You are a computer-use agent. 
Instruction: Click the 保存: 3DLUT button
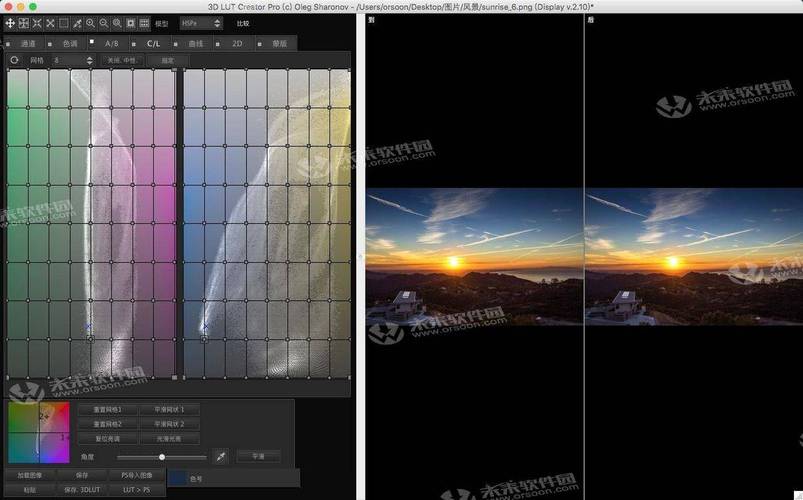pyautogui.click(x=82, y=490)
